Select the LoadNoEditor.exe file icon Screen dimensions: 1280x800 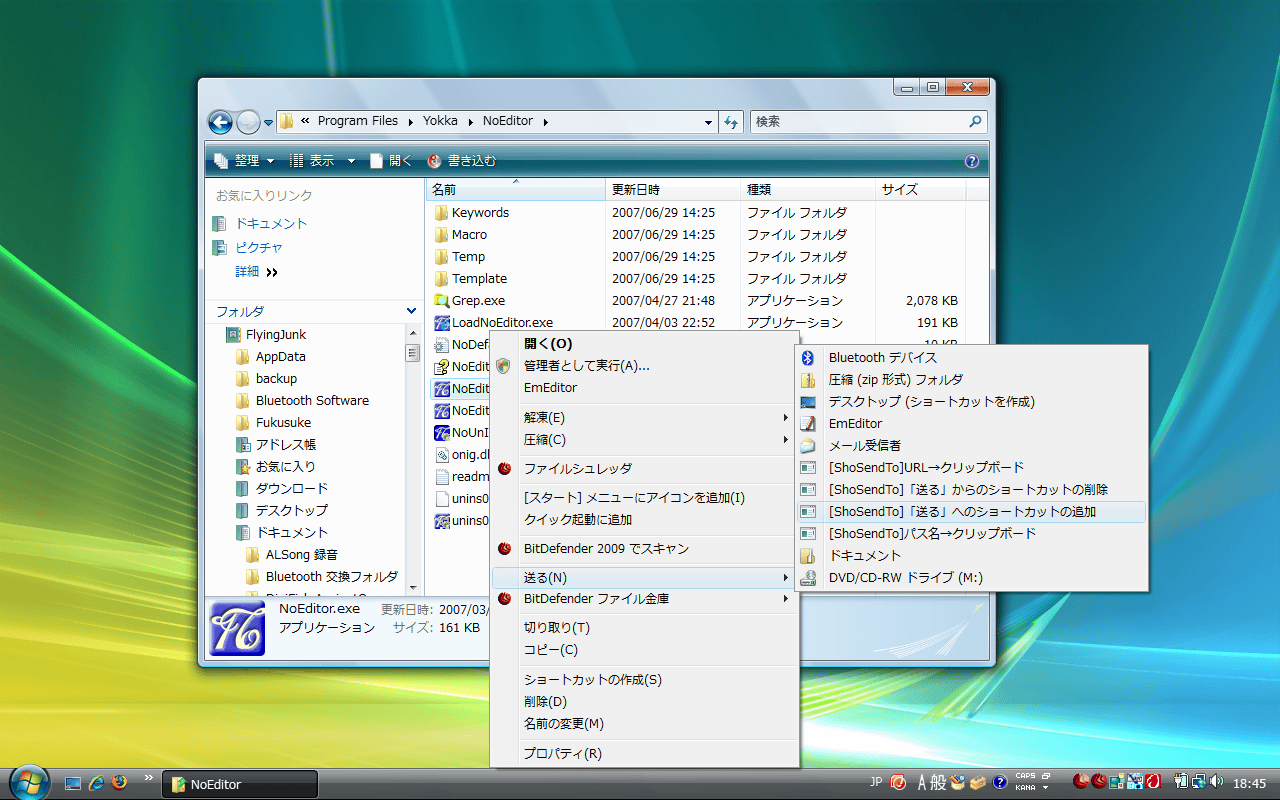tap(442, 323)
